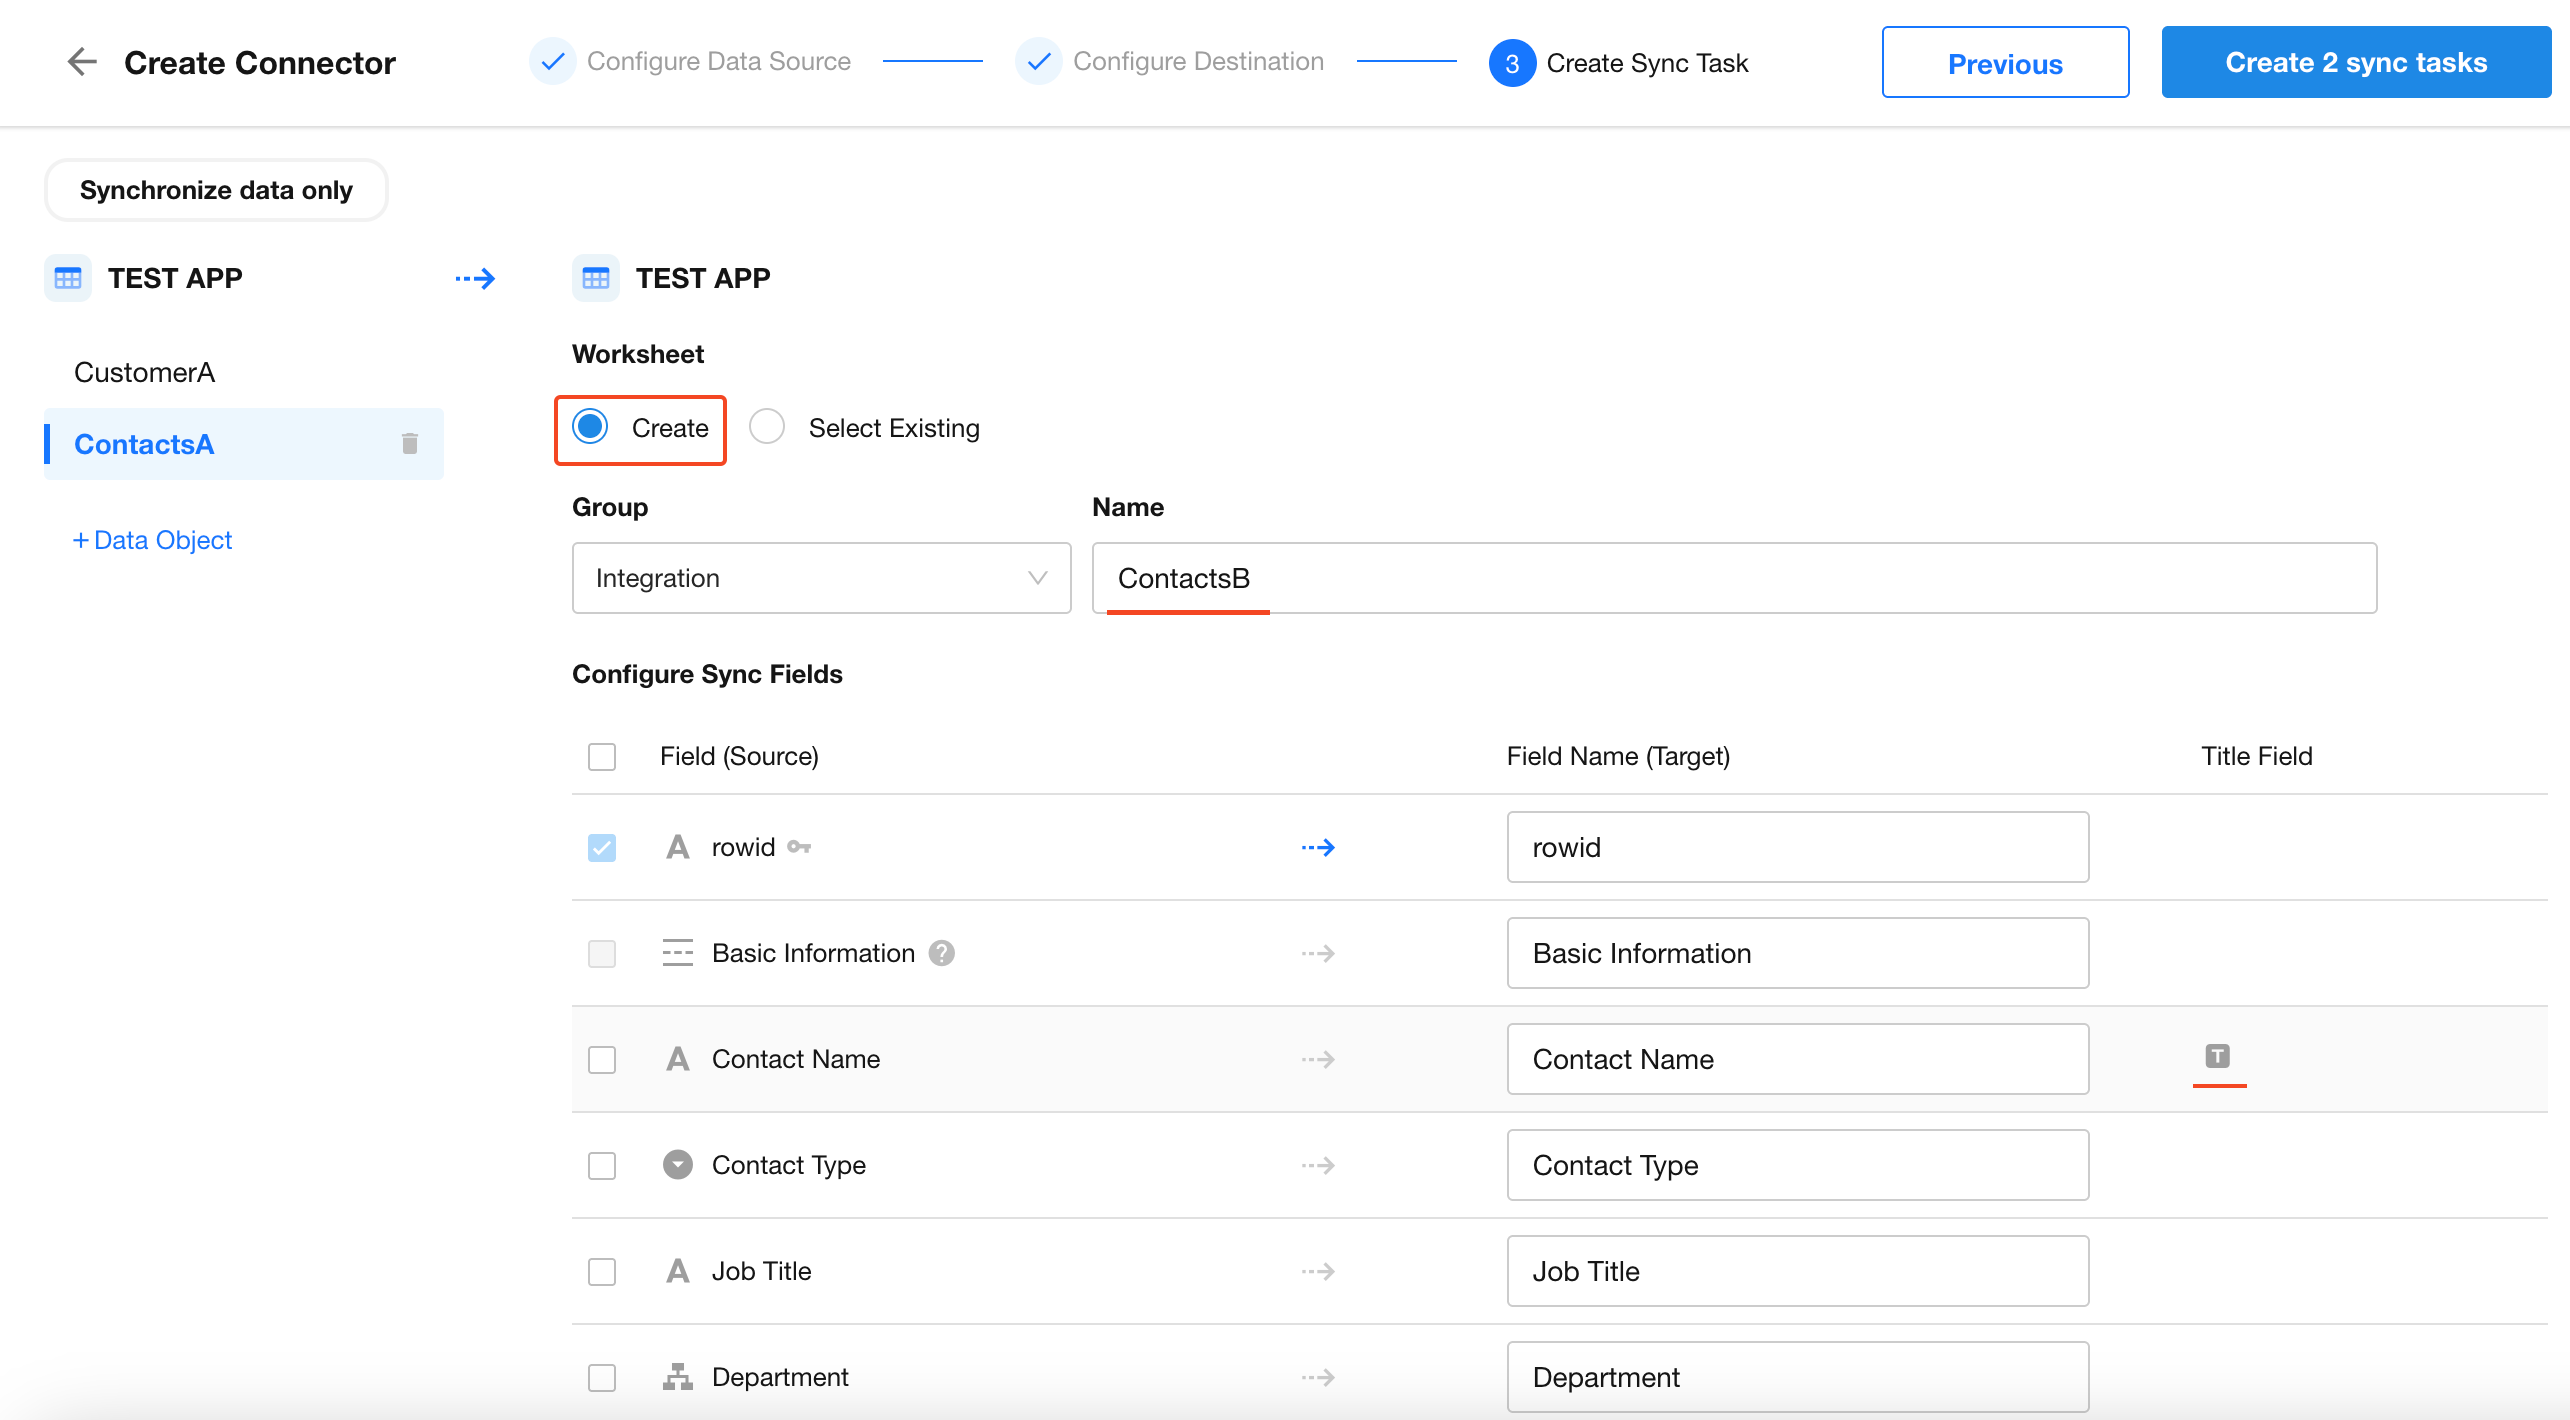Viewport: 2570px width, 1420px height.
Task: Click the title field icon for Contact Name
Action: point(2217,1056)
